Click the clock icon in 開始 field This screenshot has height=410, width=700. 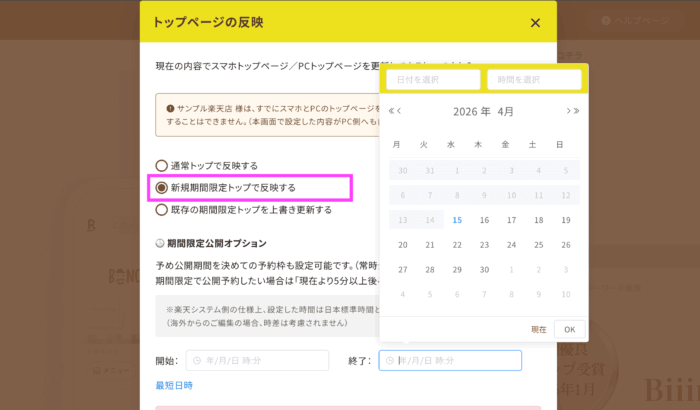(196, 361)
